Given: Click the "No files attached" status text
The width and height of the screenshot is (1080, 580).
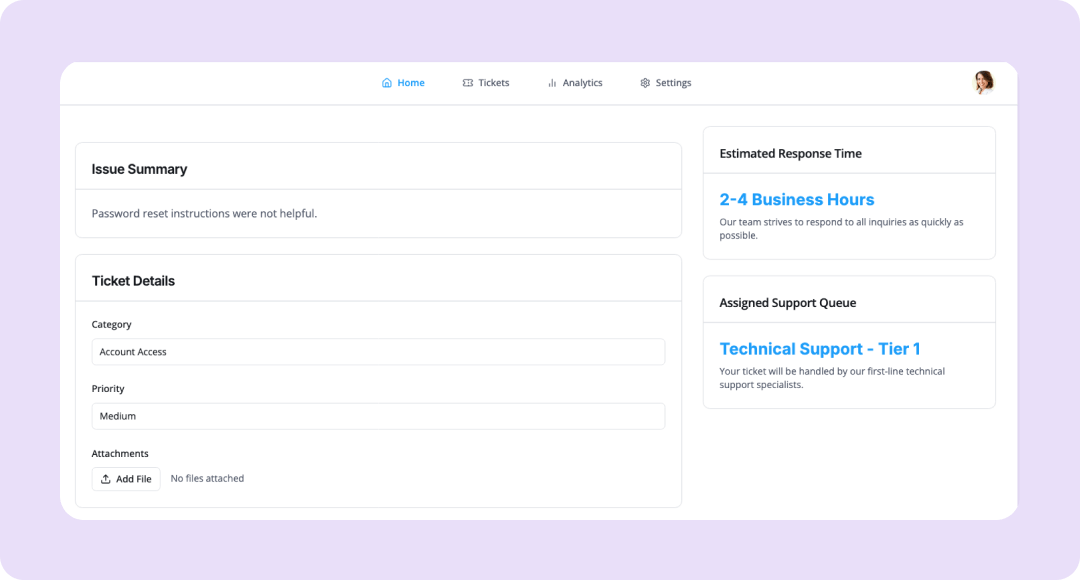Looking at the screenshot, I should tap(207, 479).
